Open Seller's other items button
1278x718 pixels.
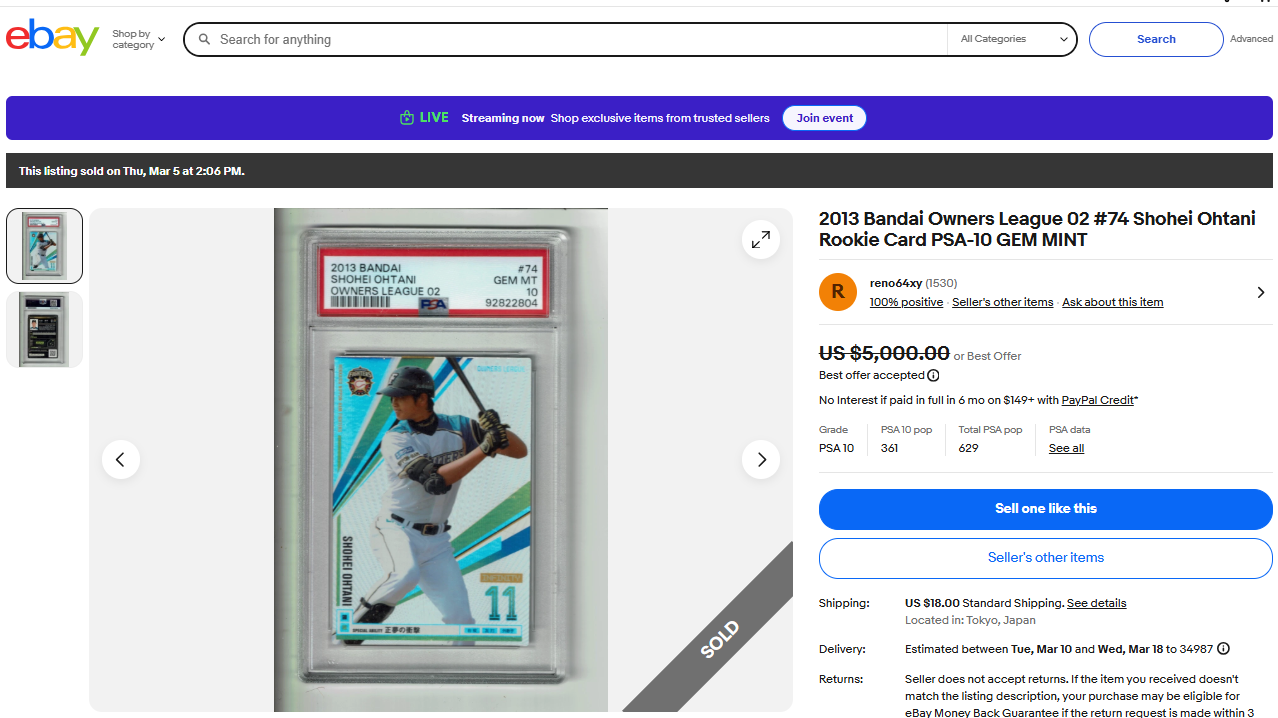coord(1046,558)
